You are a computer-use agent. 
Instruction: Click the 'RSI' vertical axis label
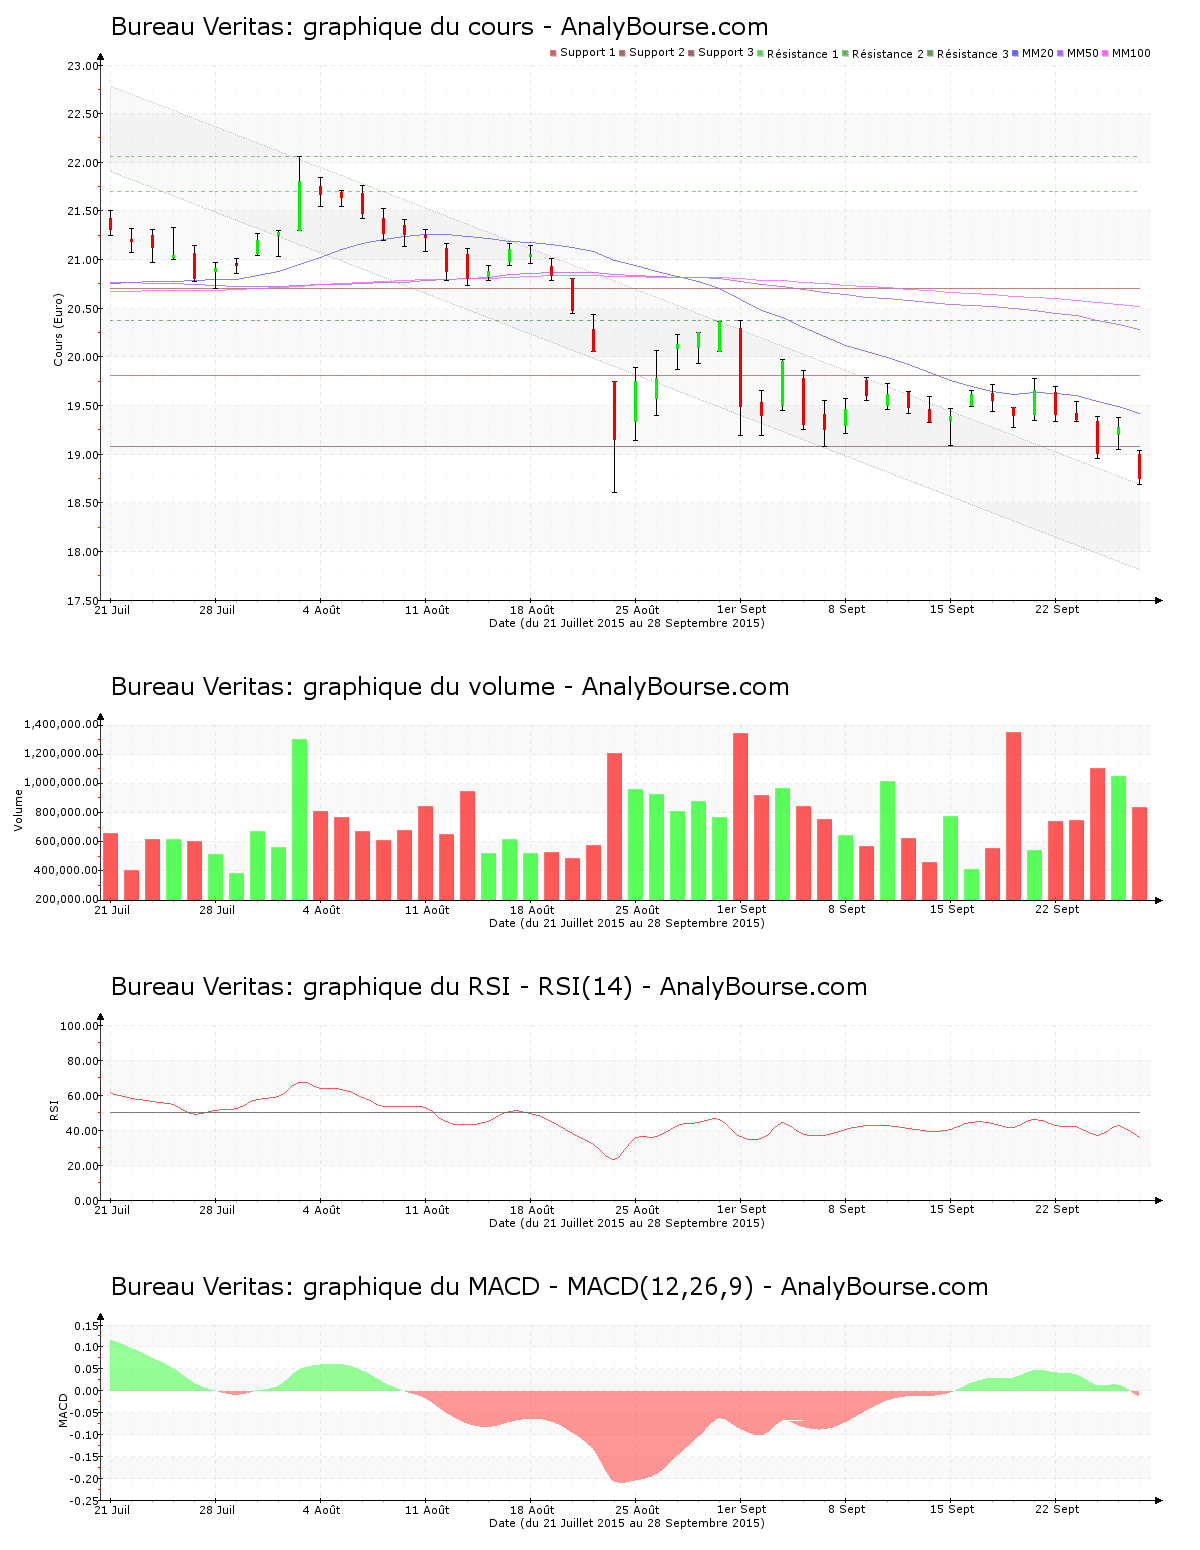coord(54,1109)
